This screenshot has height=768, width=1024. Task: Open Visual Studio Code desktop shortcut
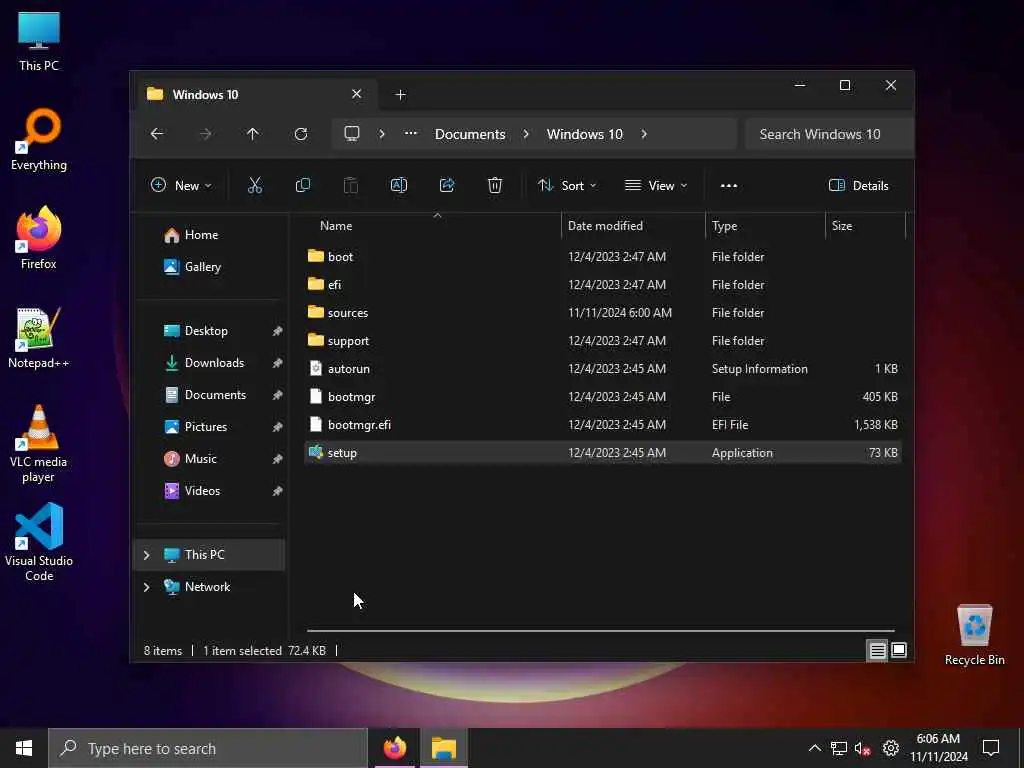(x=39, y=542)
